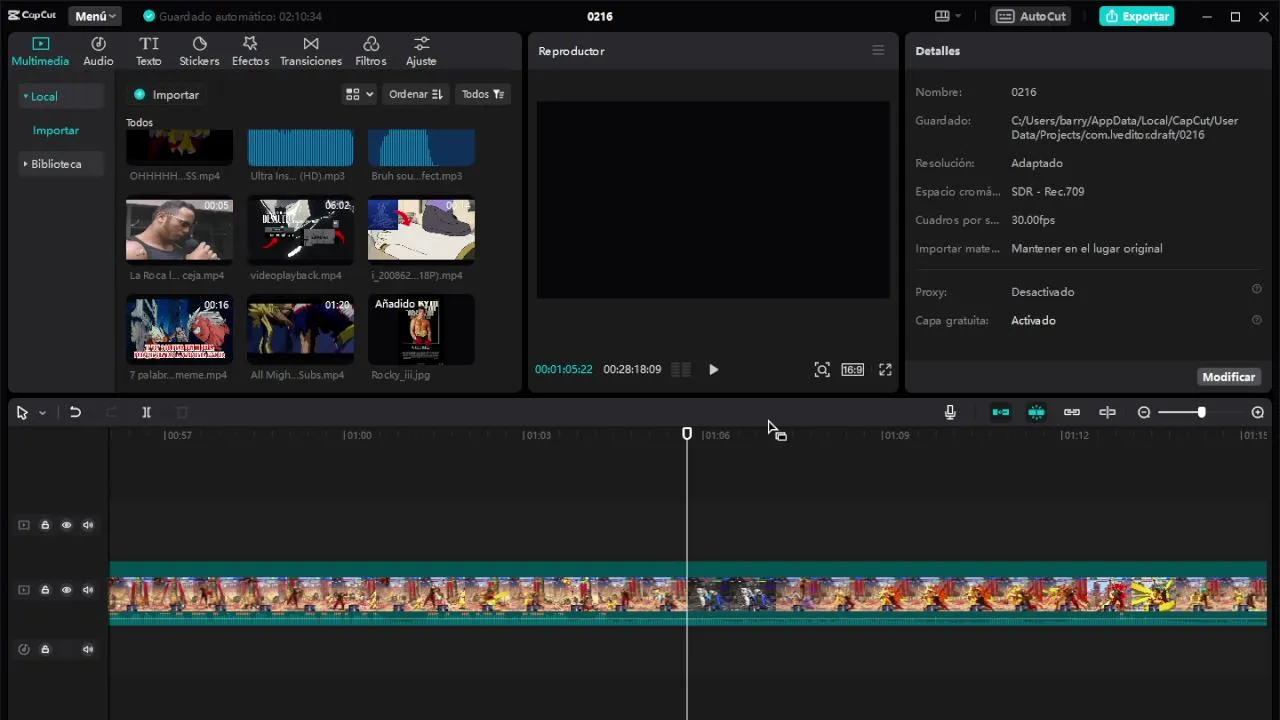Image resolution: width=1280 pixels, height=720 pixels.
Task: Click the play button in the player
Action: click(x=713, y=369)
